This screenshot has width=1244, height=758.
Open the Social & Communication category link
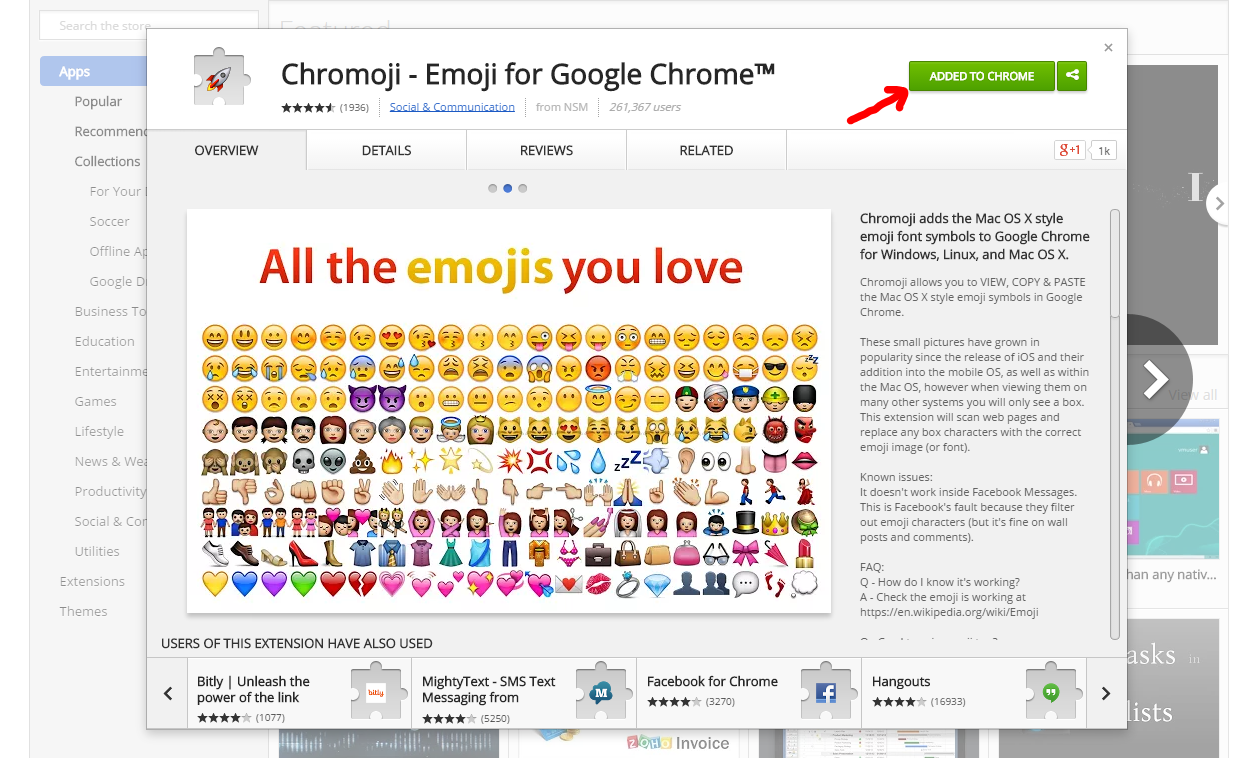pos(452,107)
